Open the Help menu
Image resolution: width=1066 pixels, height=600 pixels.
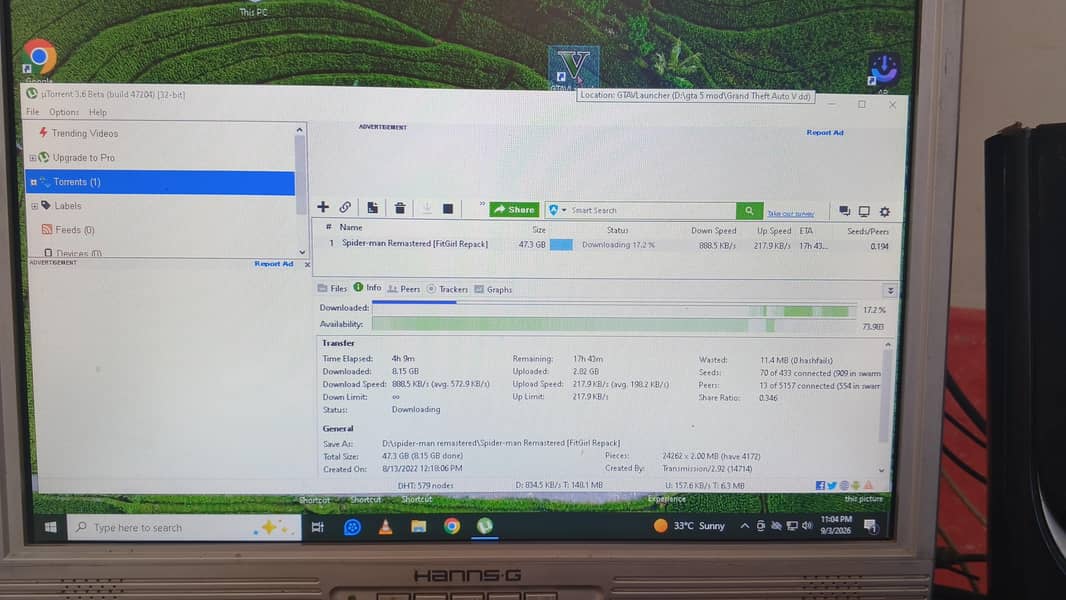coord(98,112)
